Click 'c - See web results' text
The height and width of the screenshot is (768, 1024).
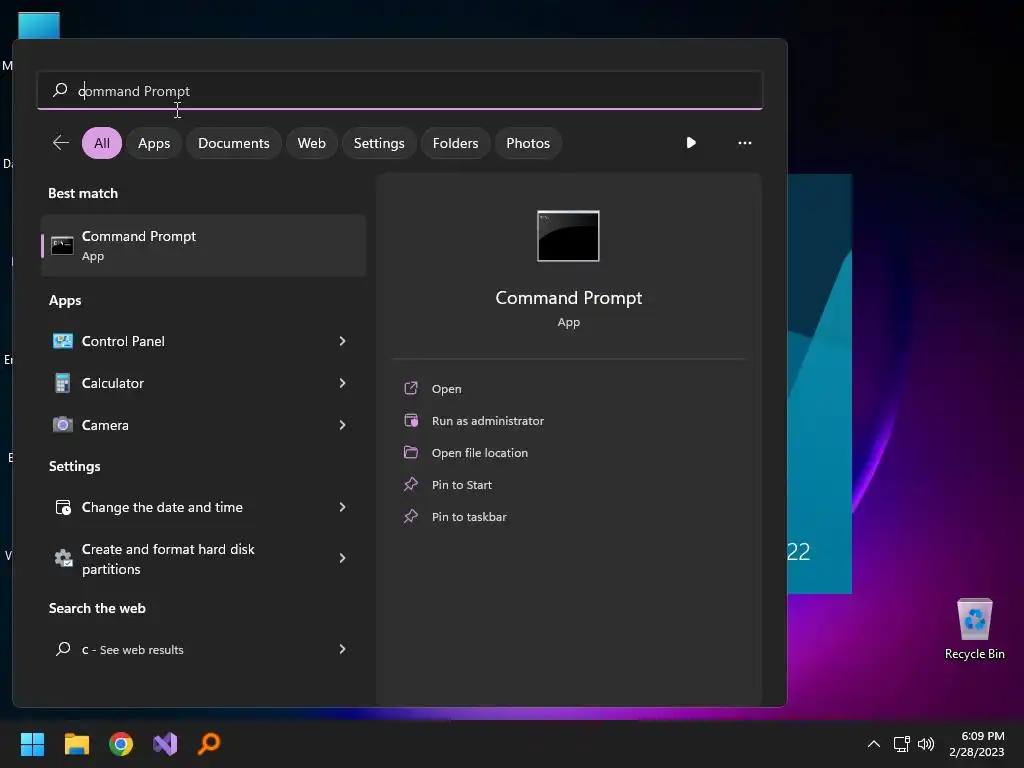click(x=133, y=649)
